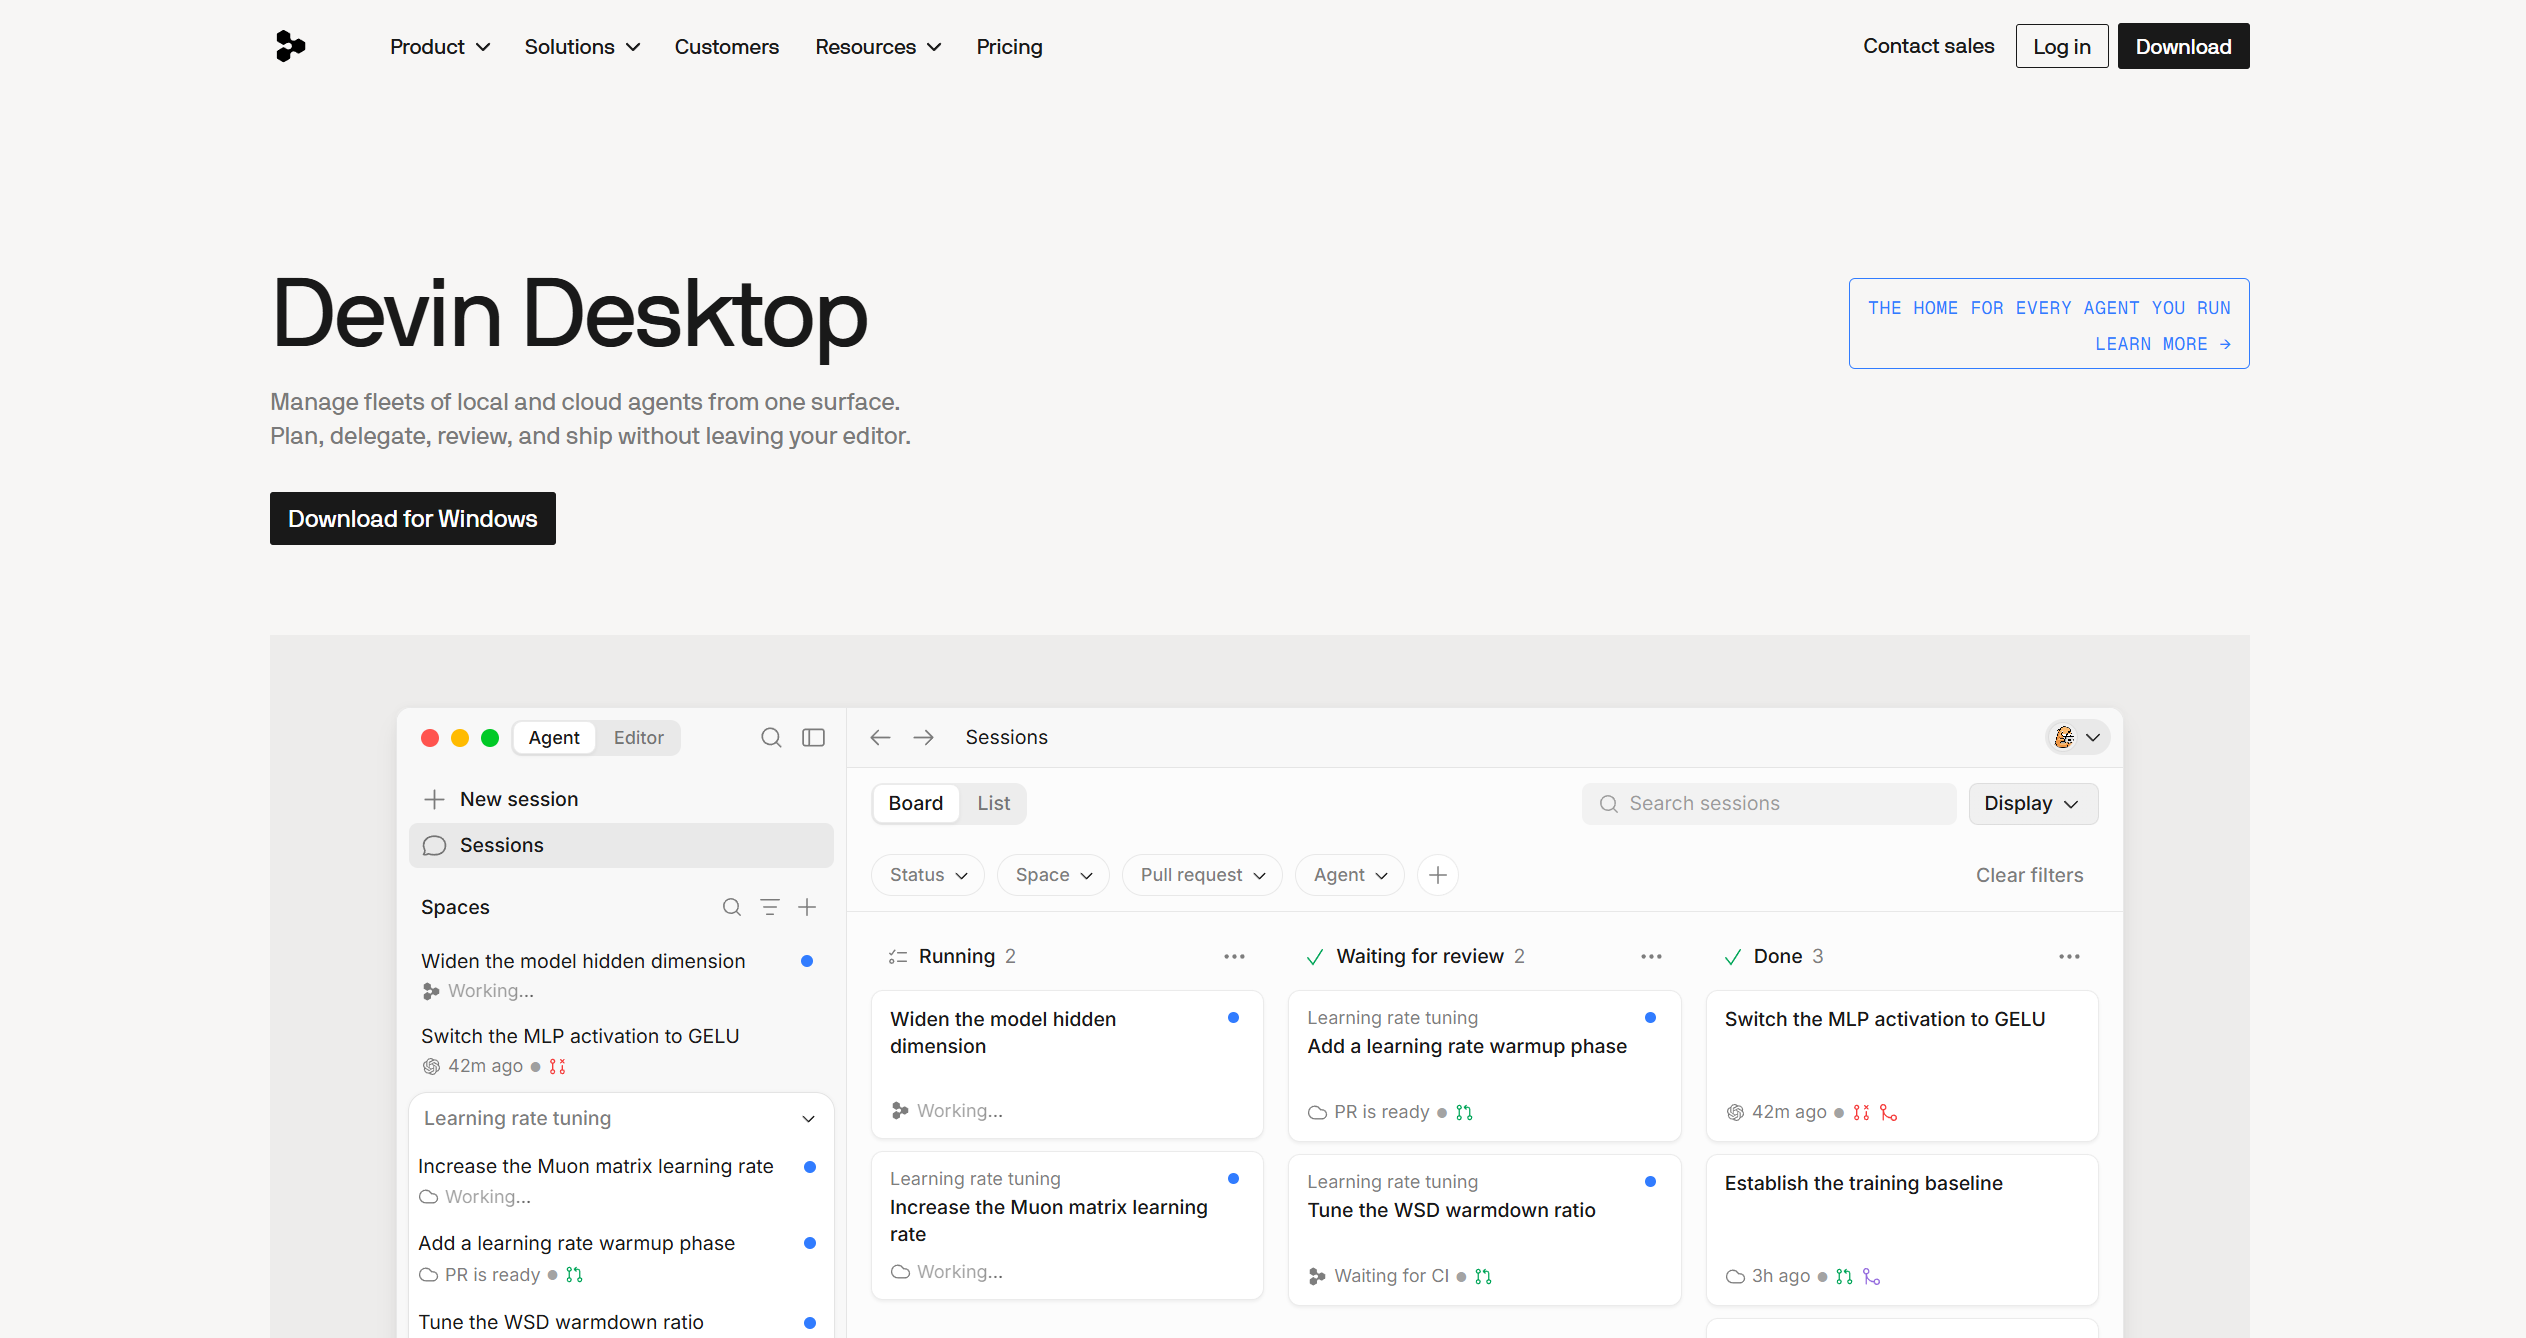Open filter lines icon in Spaces header
The height and width of the screenshot is (1338, 2526).
tap(770, 907)
